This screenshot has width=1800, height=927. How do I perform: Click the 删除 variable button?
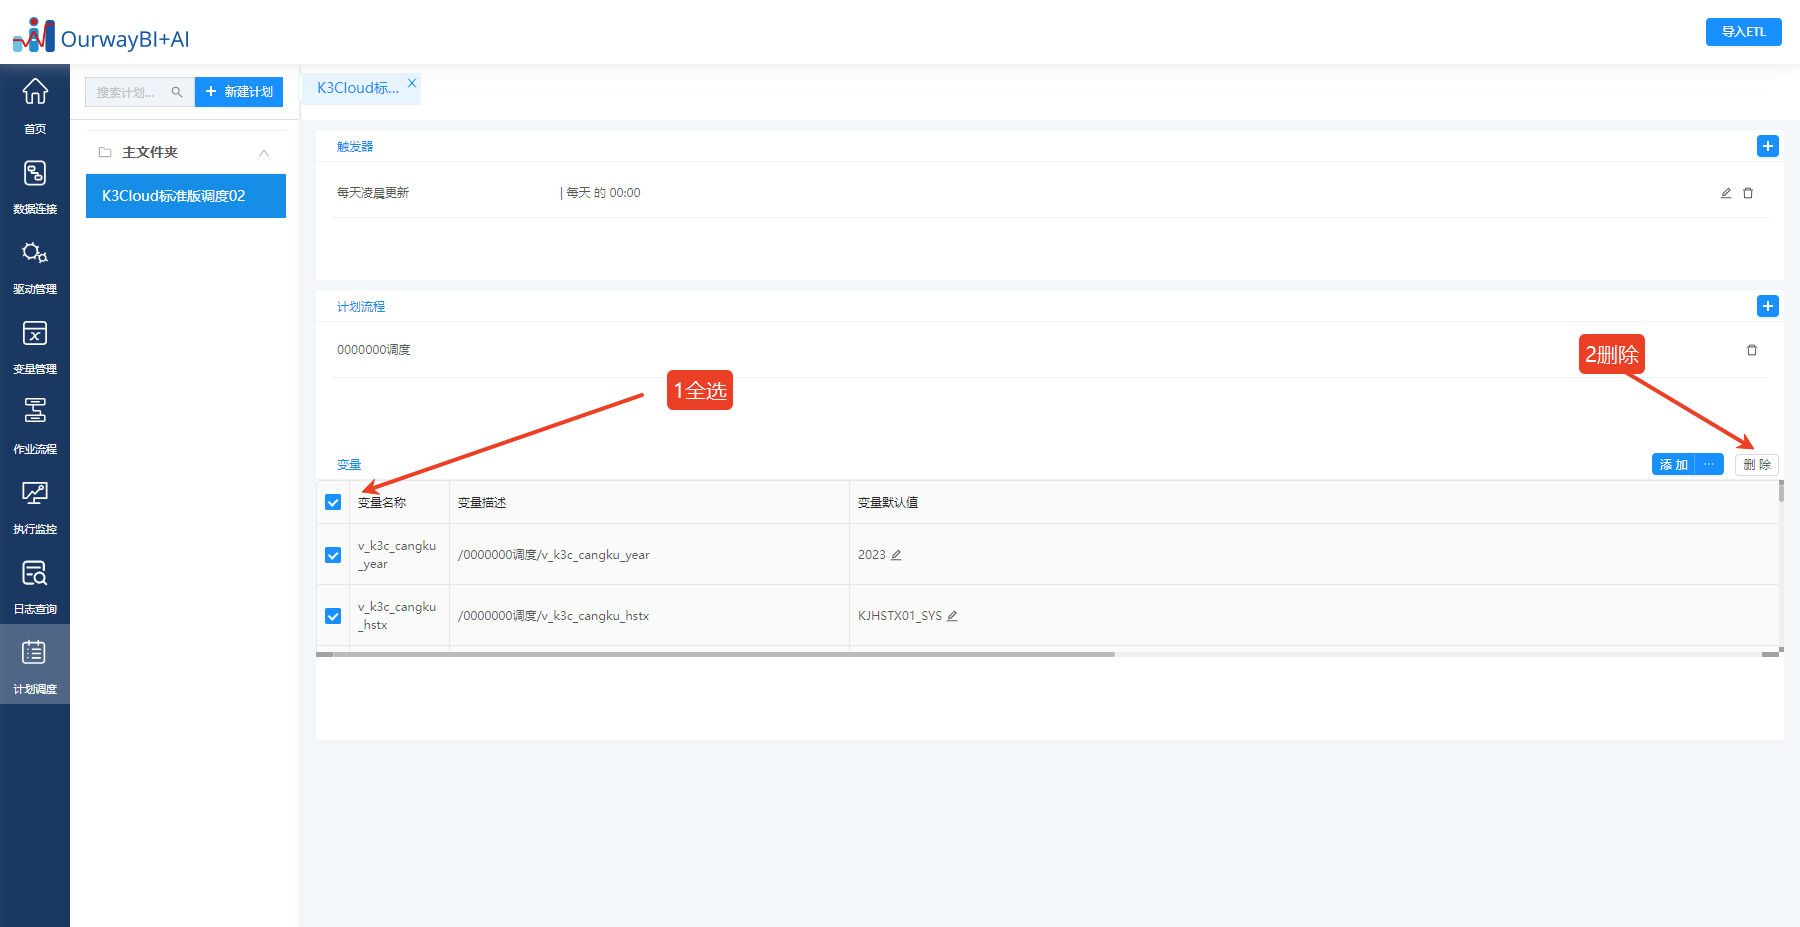pyautogui.click(x=1757, y=464)
